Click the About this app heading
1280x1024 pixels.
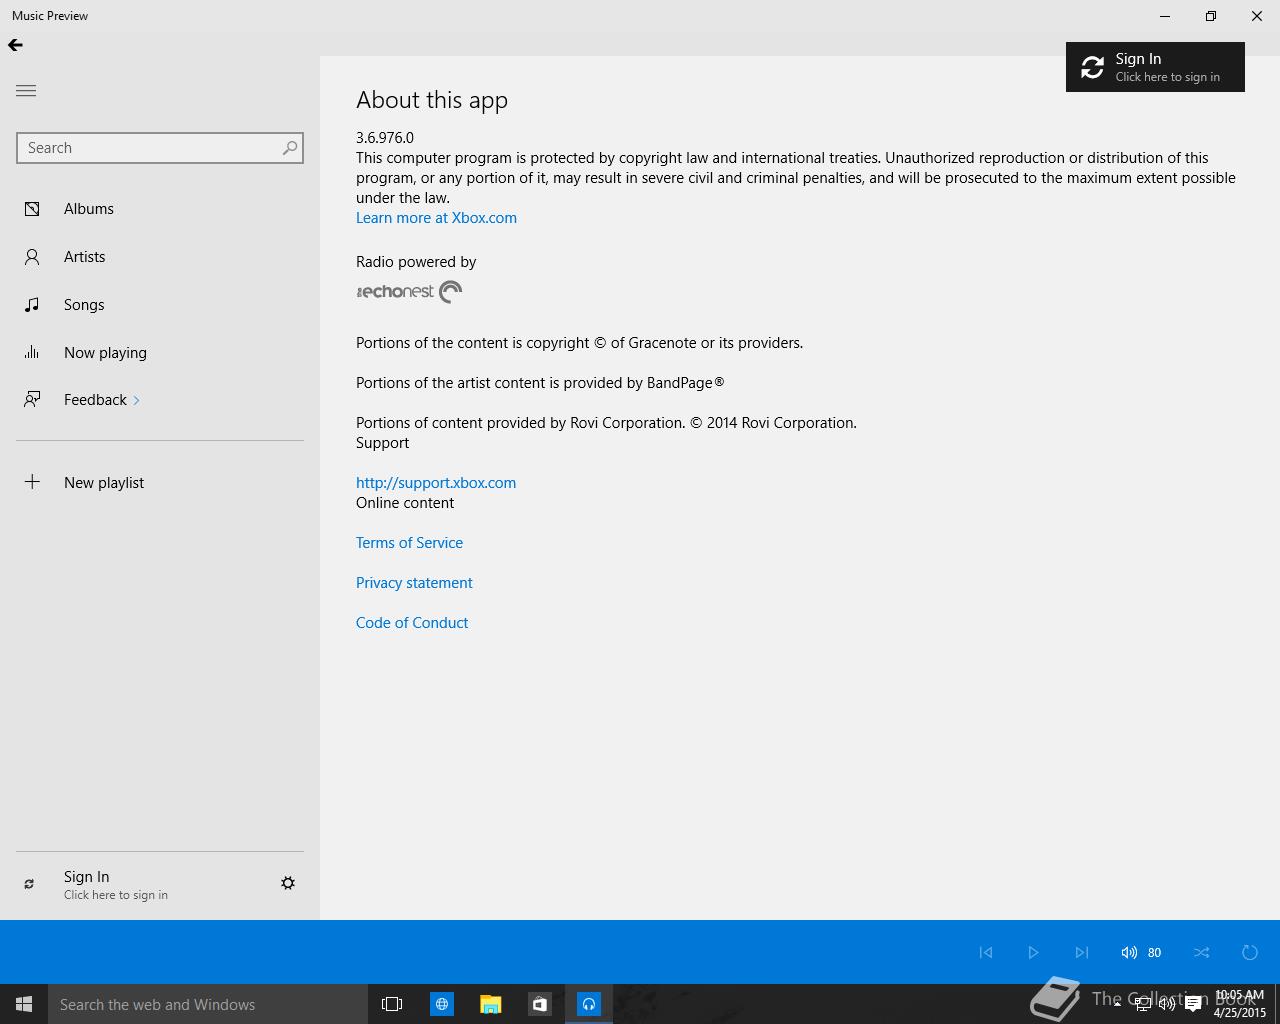432,100
